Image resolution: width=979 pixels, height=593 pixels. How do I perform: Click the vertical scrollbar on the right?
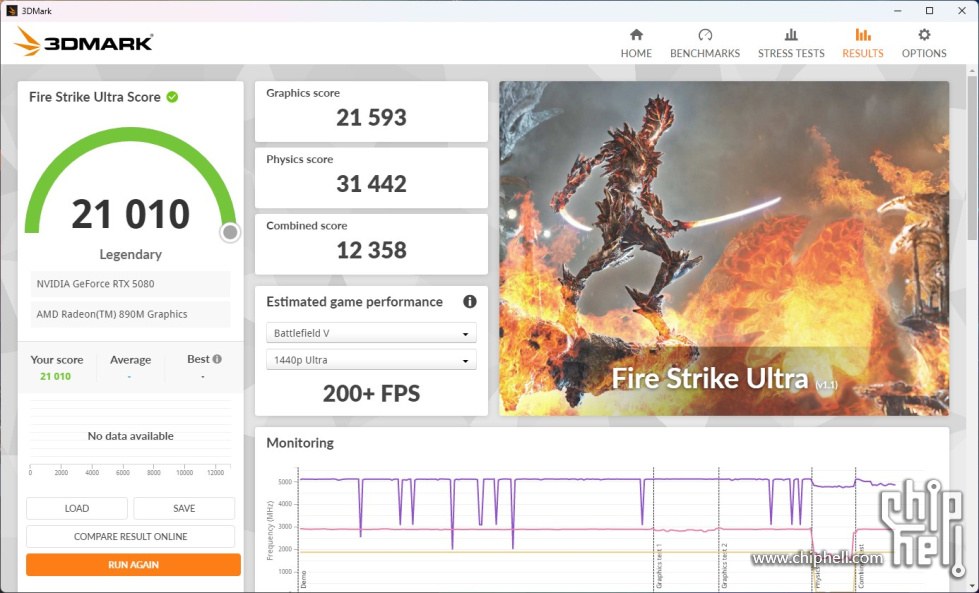click(x=973, y=156)
